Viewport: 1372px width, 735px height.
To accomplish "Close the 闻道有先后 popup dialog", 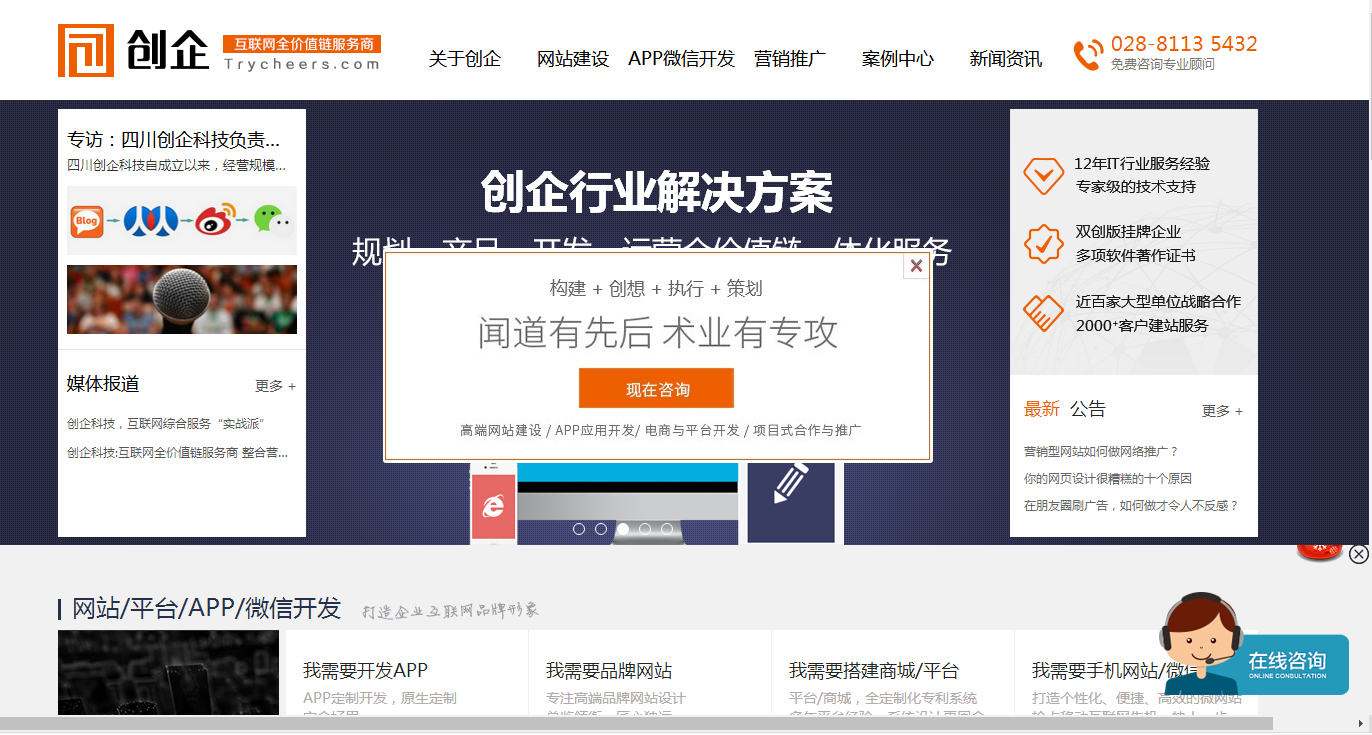I will coord(916,266).
